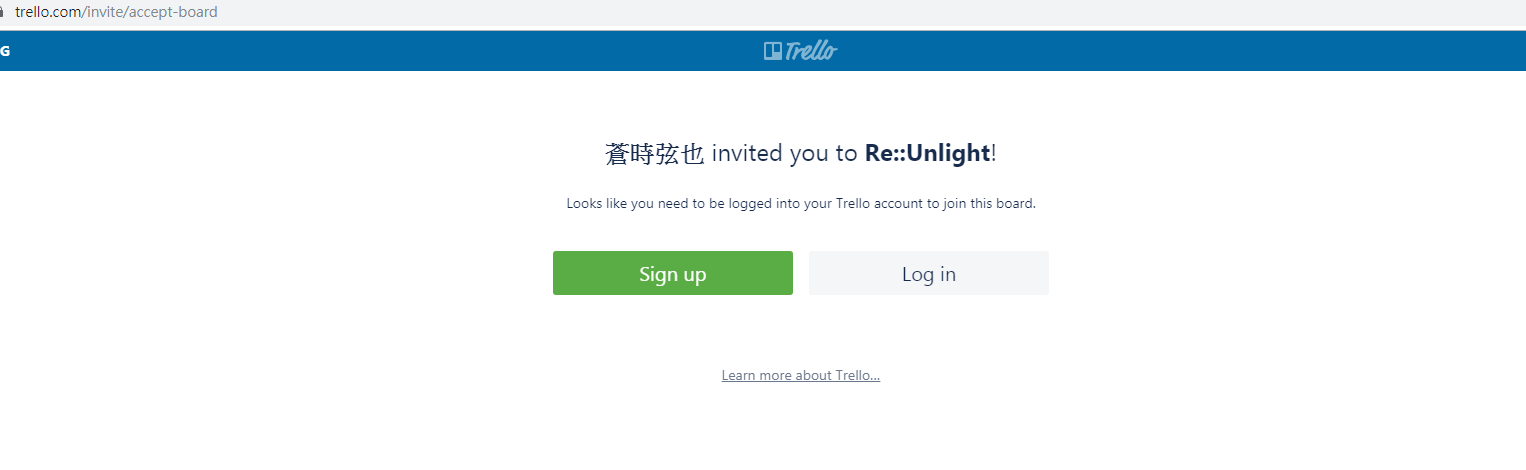
Task: Click the Trello board glyph in the logo
Action: (x=773, y=51)
